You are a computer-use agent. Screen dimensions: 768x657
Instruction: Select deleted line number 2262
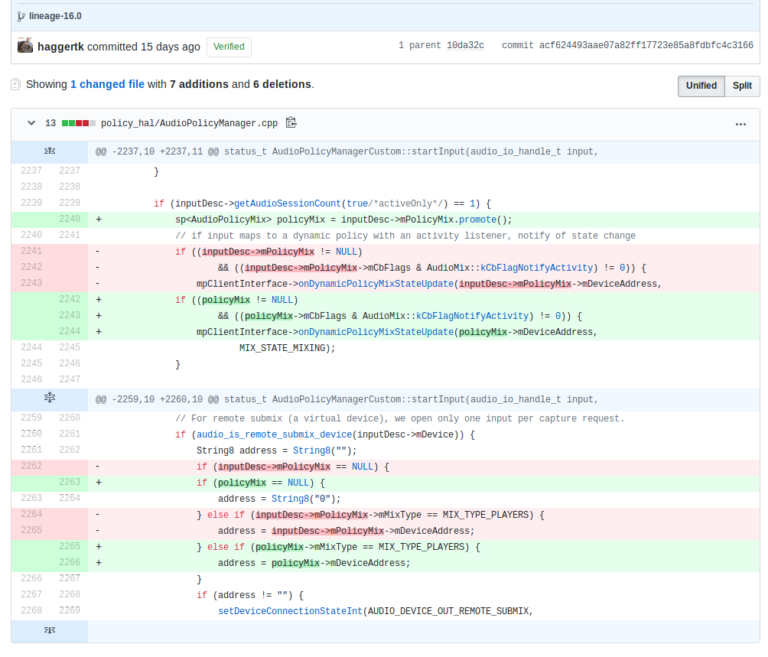[x=31, y=466]
